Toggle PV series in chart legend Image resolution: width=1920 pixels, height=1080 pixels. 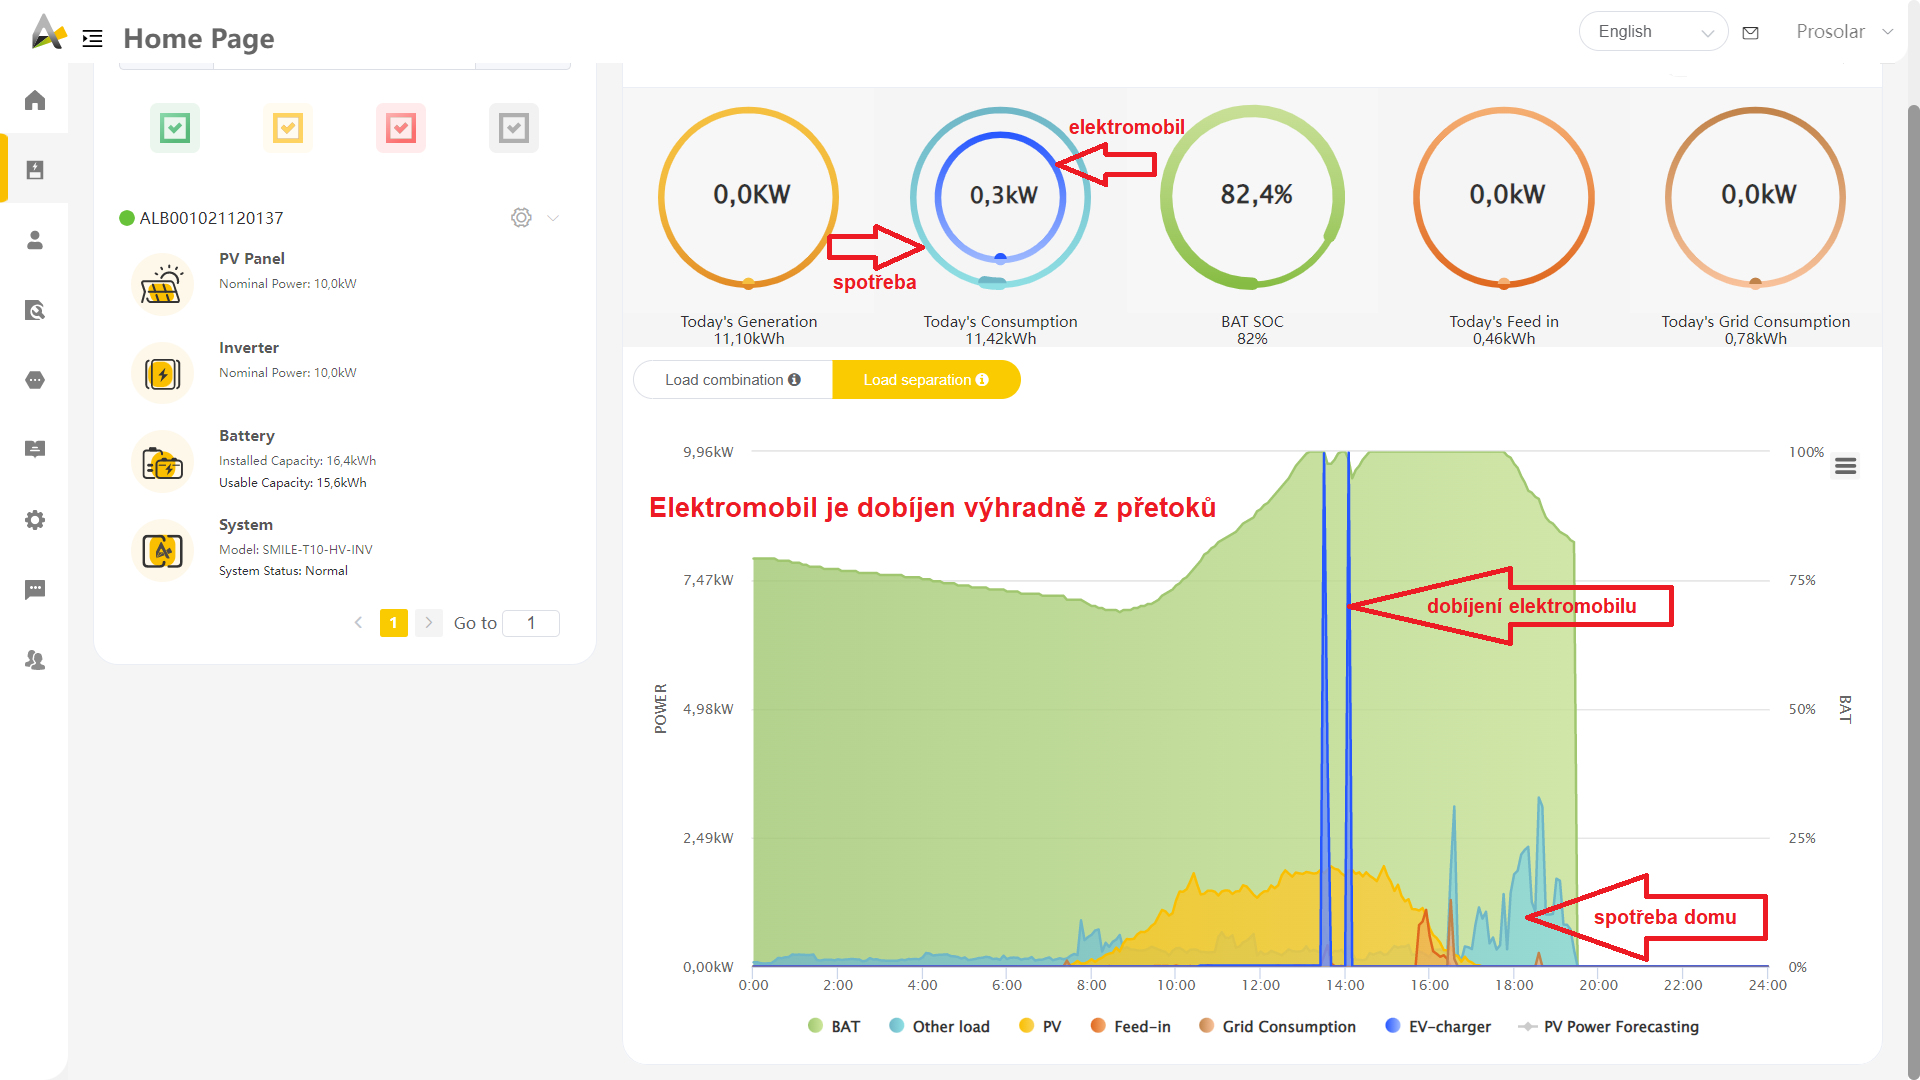click(x=1040, y=1027)
